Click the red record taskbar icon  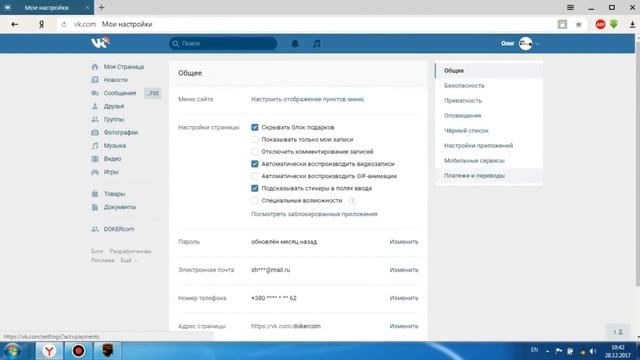(78, 351)
